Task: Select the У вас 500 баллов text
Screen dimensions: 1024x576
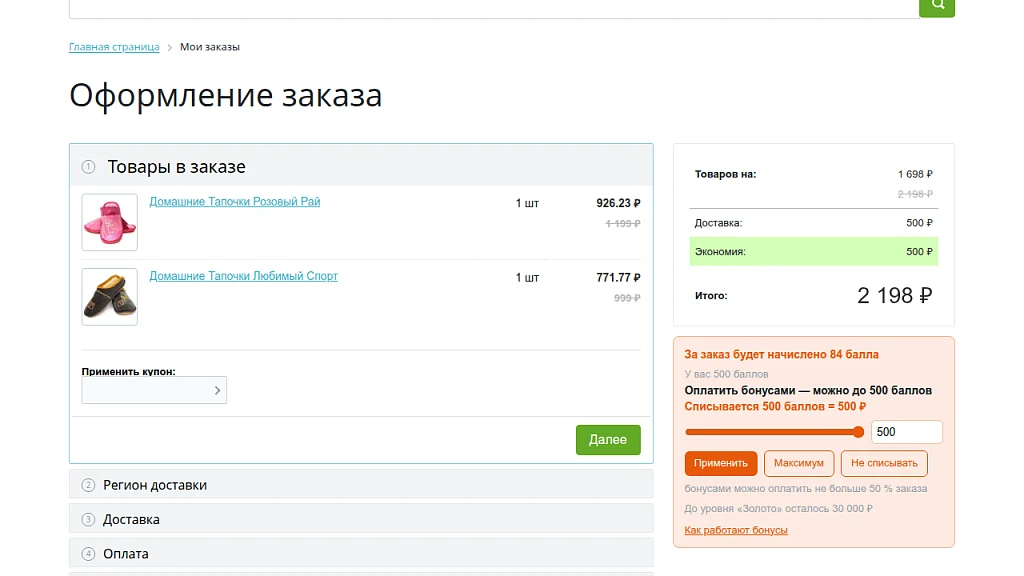Action: pyautogui.click(x=726, y=374)
